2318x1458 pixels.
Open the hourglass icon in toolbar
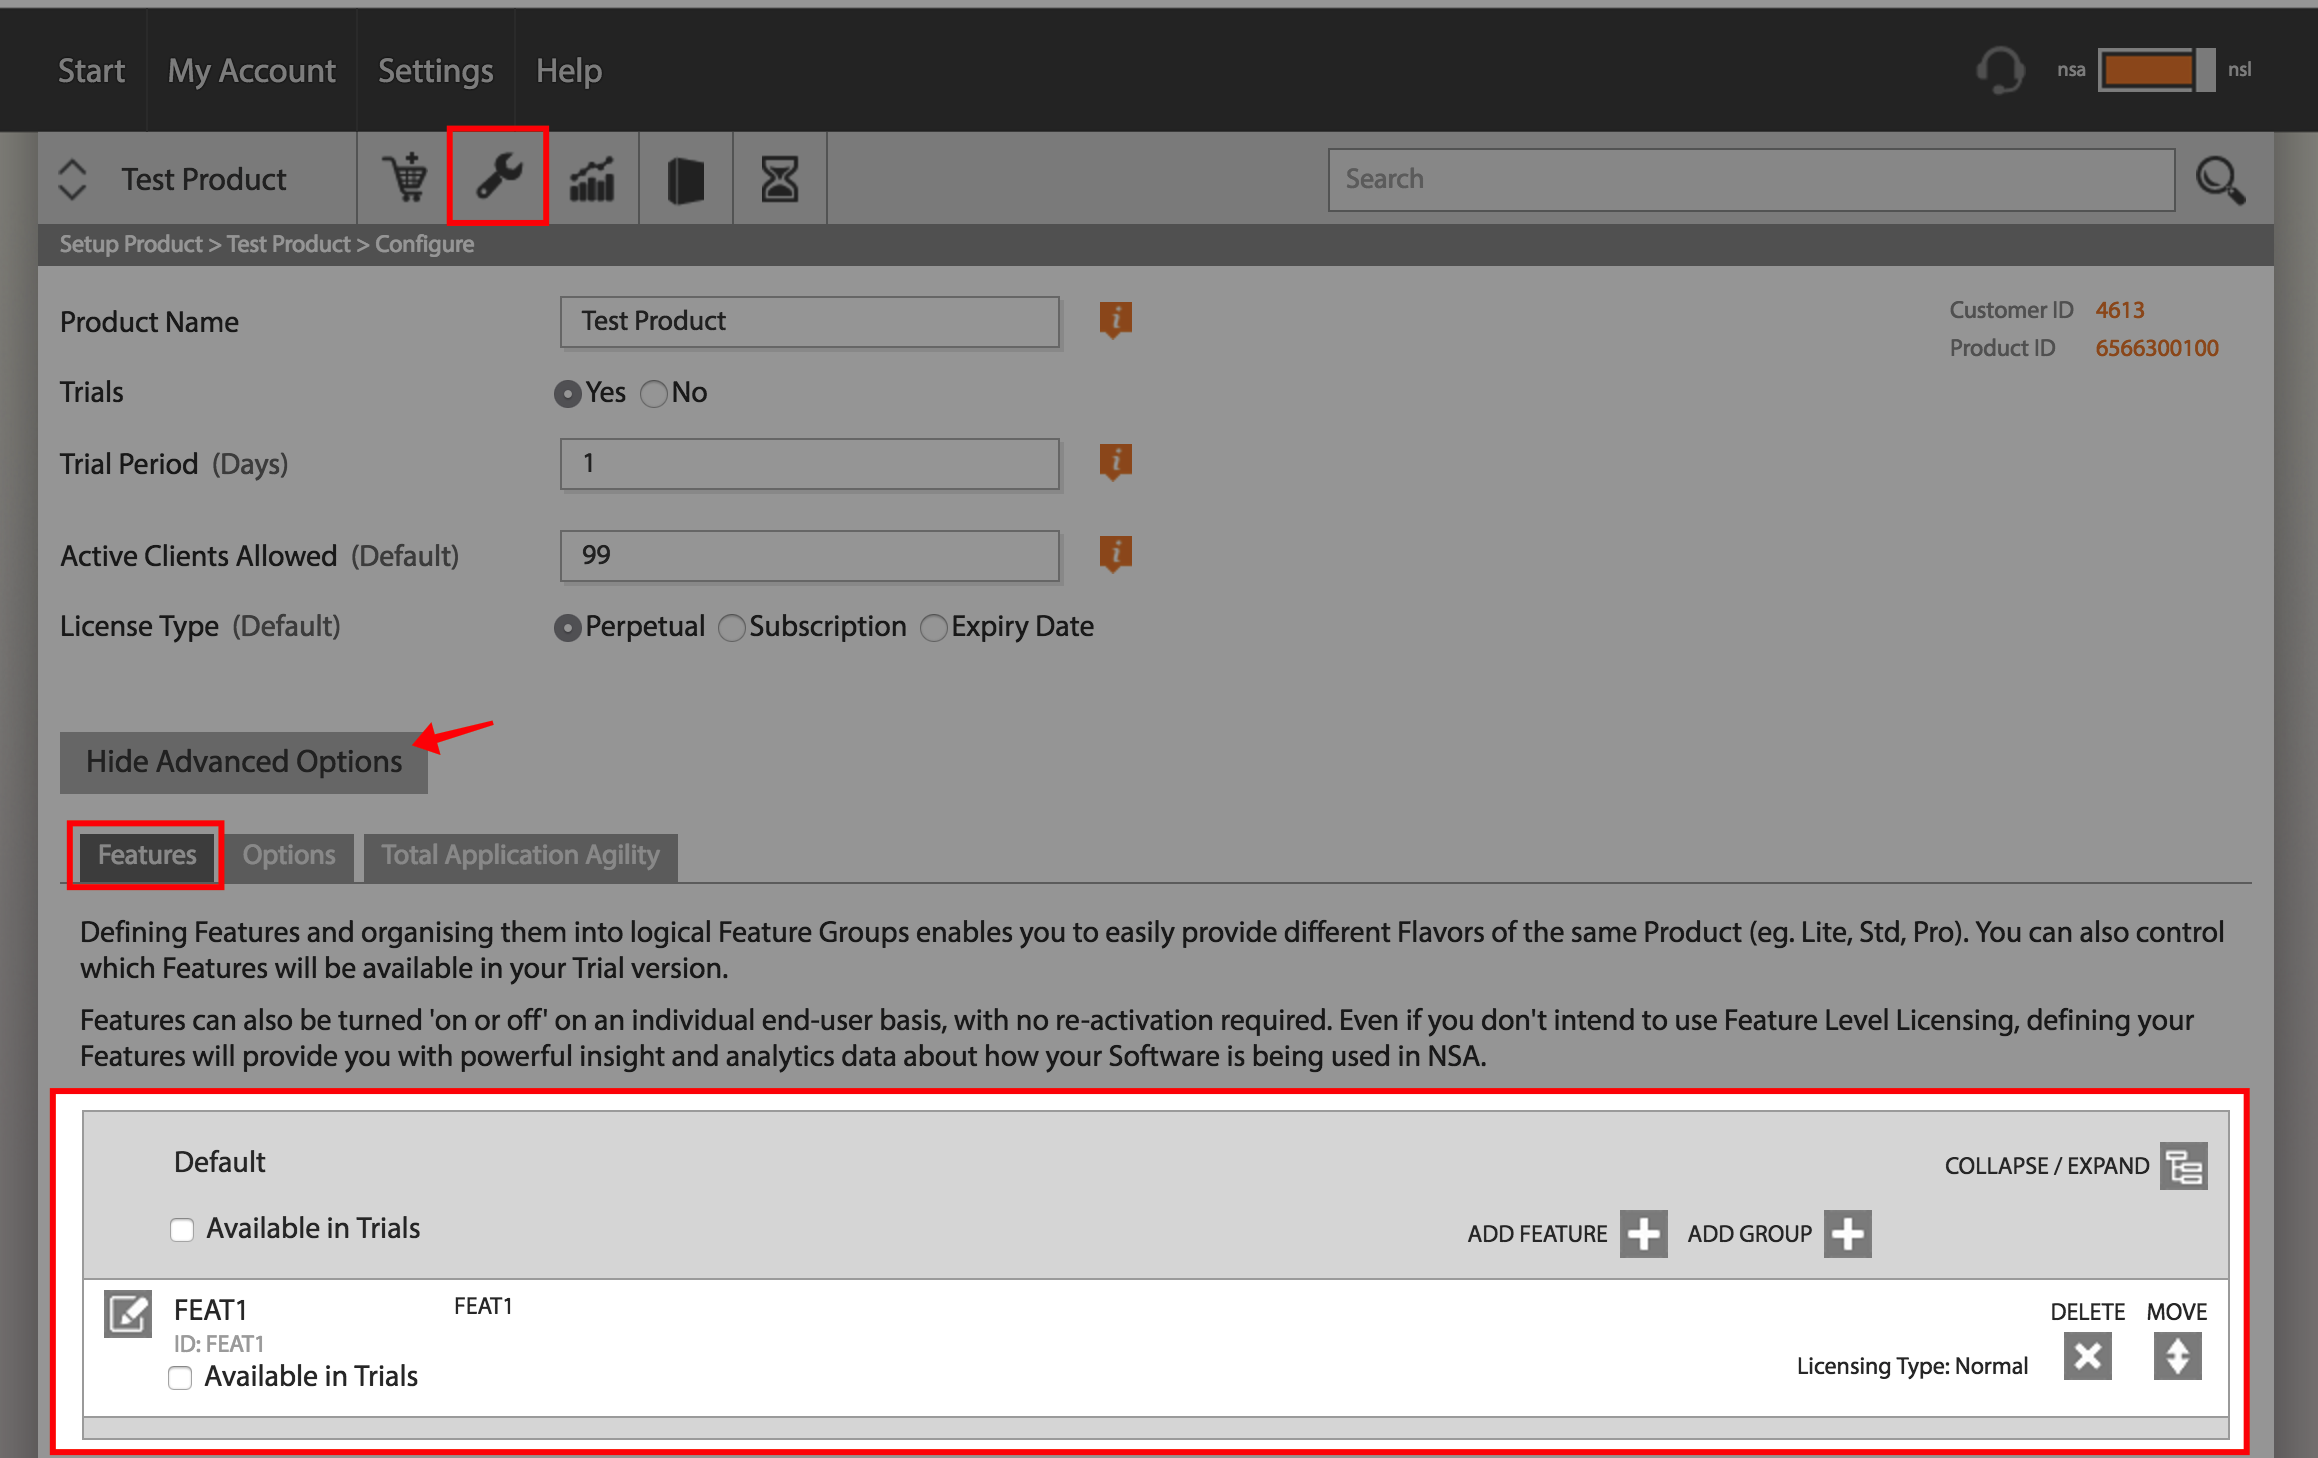click(x=780, y=179)
